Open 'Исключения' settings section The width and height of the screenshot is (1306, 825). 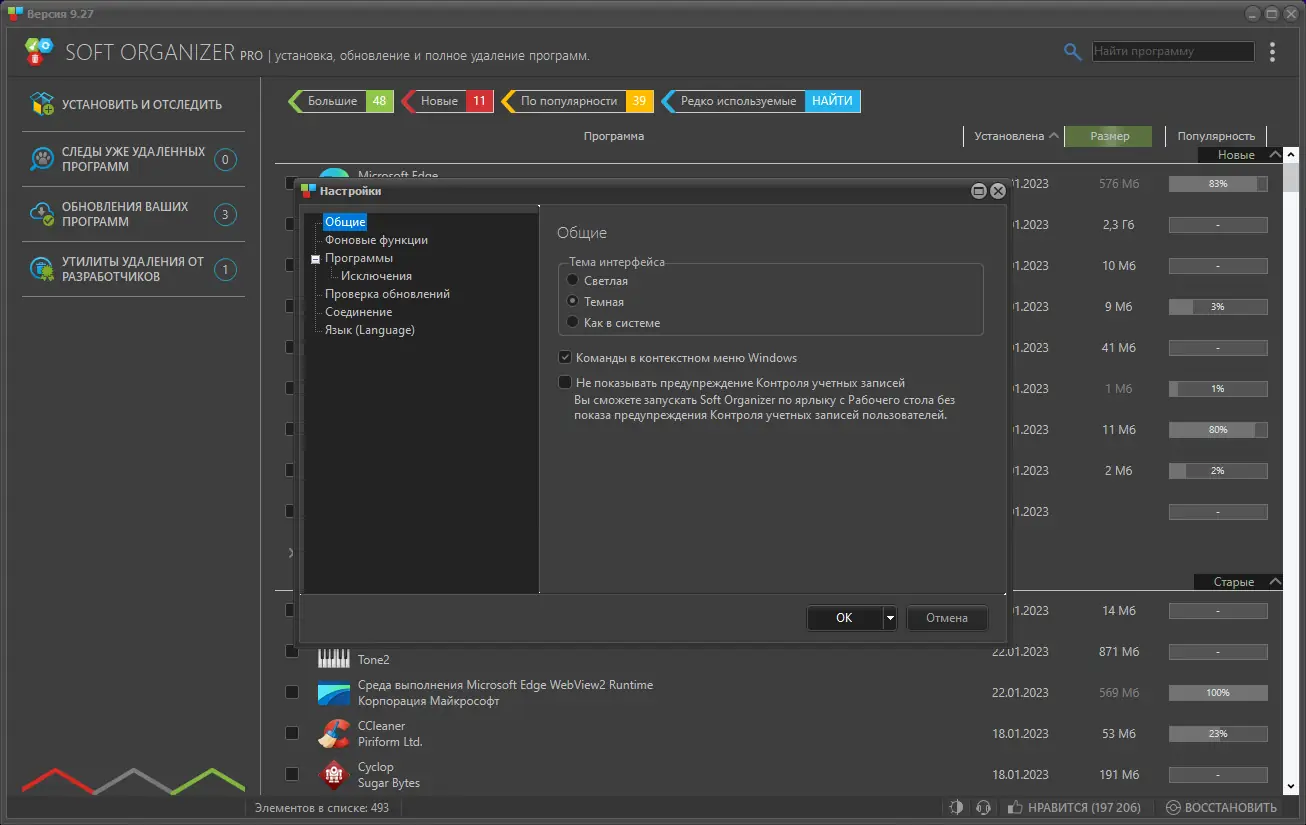[x=376, y=276]
